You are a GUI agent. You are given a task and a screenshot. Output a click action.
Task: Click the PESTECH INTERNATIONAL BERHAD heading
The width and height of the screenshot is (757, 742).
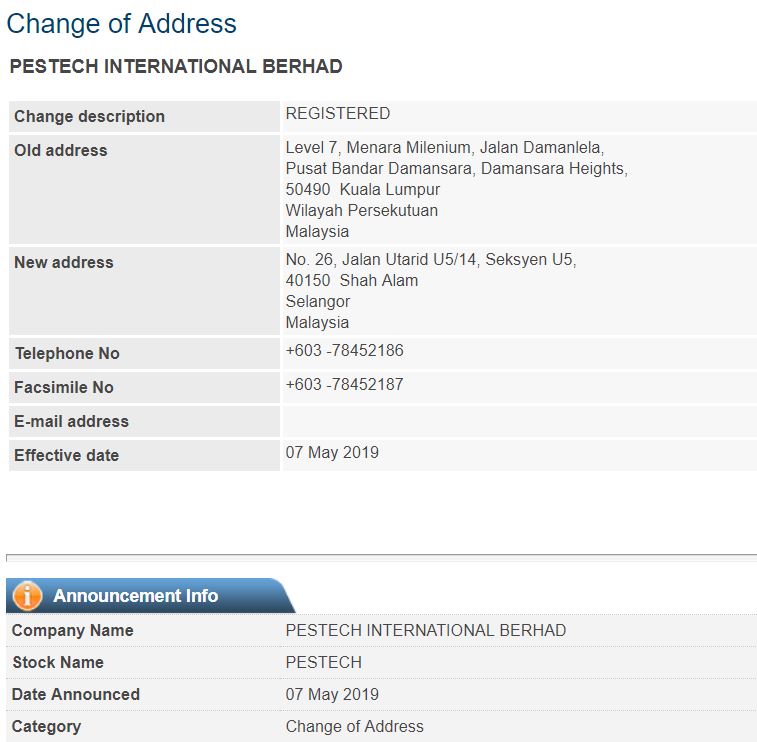pyautogui.click(x=176, y=66)
